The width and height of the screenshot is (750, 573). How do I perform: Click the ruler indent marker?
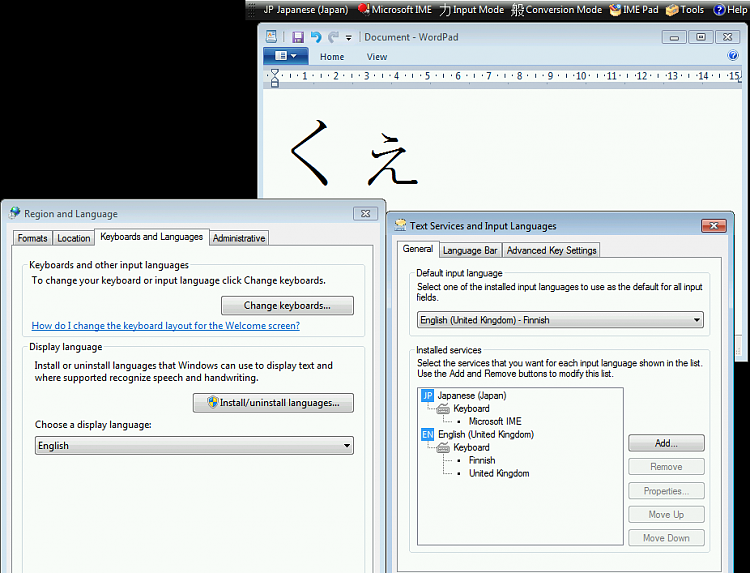[x=275, y=77]
